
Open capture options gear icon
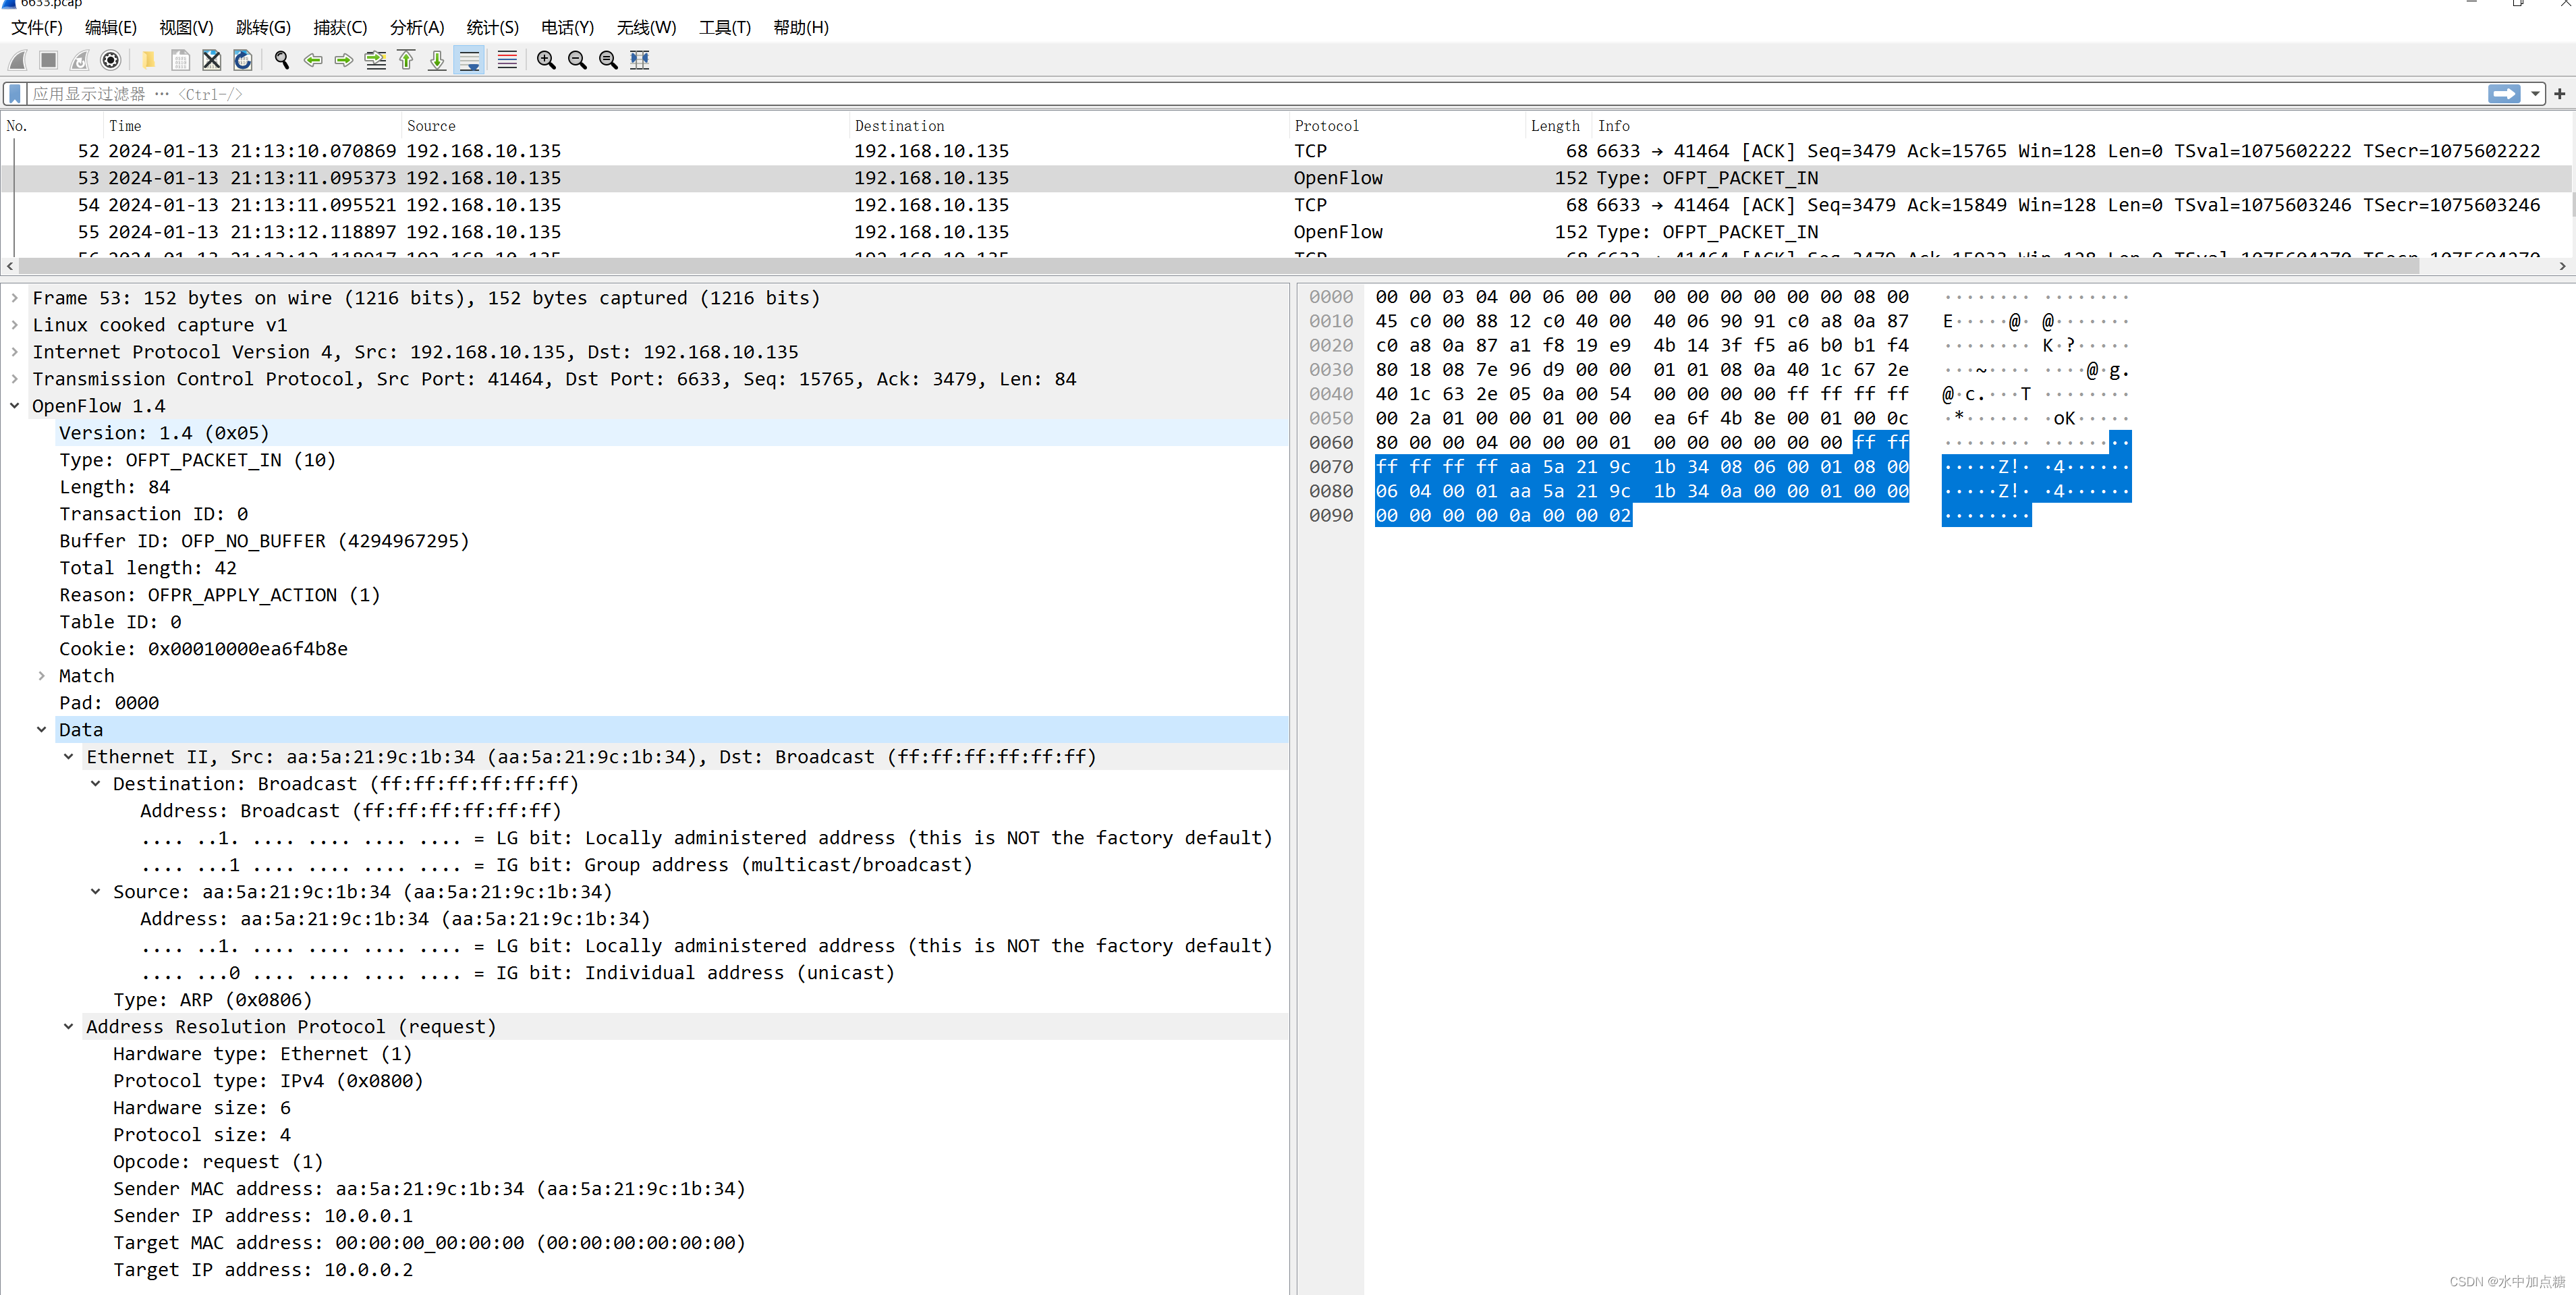pos(111,60)
